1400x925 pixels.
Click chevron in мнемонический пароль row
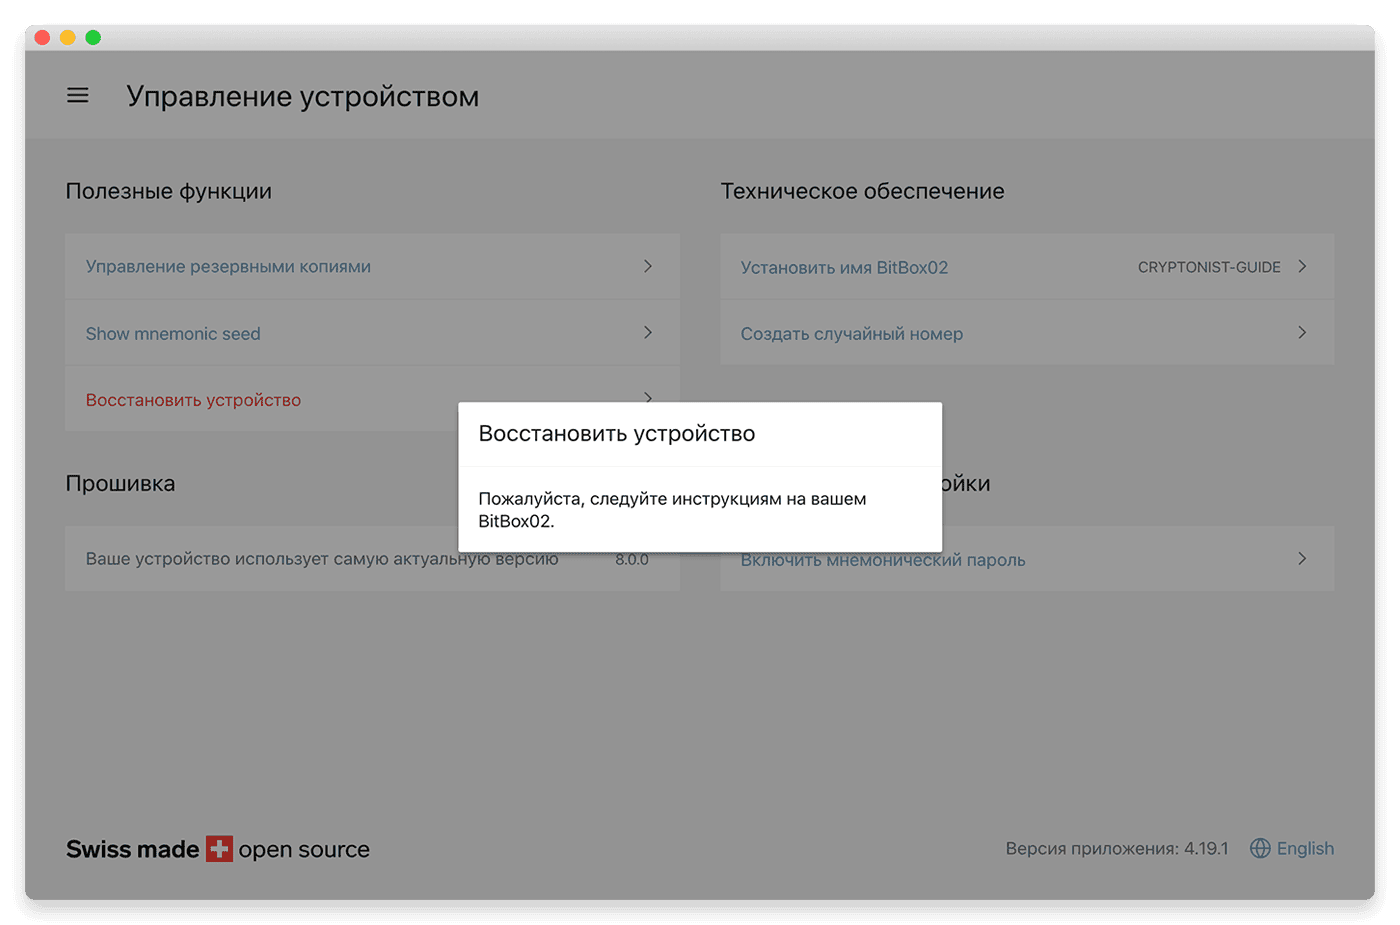coord(1302,558)
